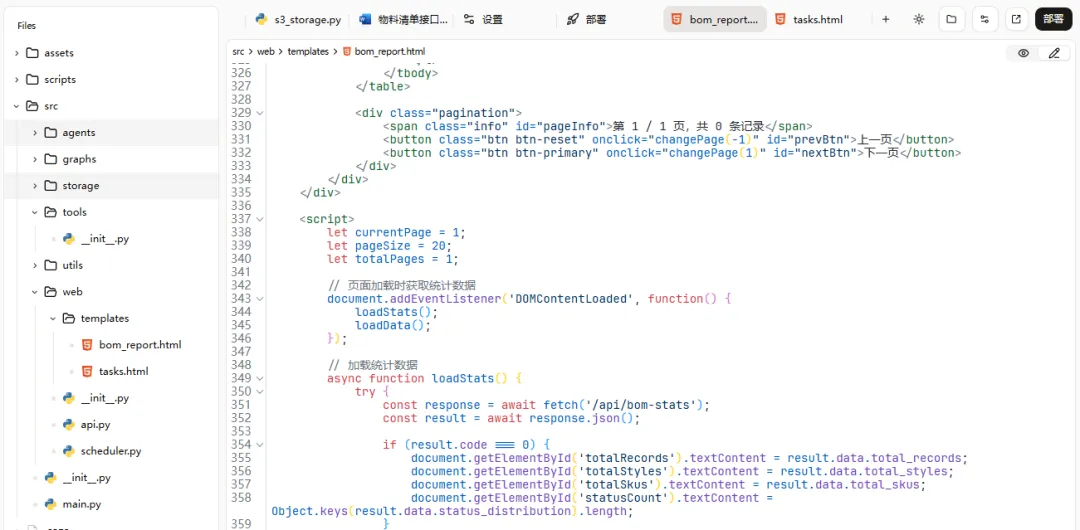The width and height of the screenshot is (1080, 530).
Task: Open the 设置 tab
Action: coord(483,19)
